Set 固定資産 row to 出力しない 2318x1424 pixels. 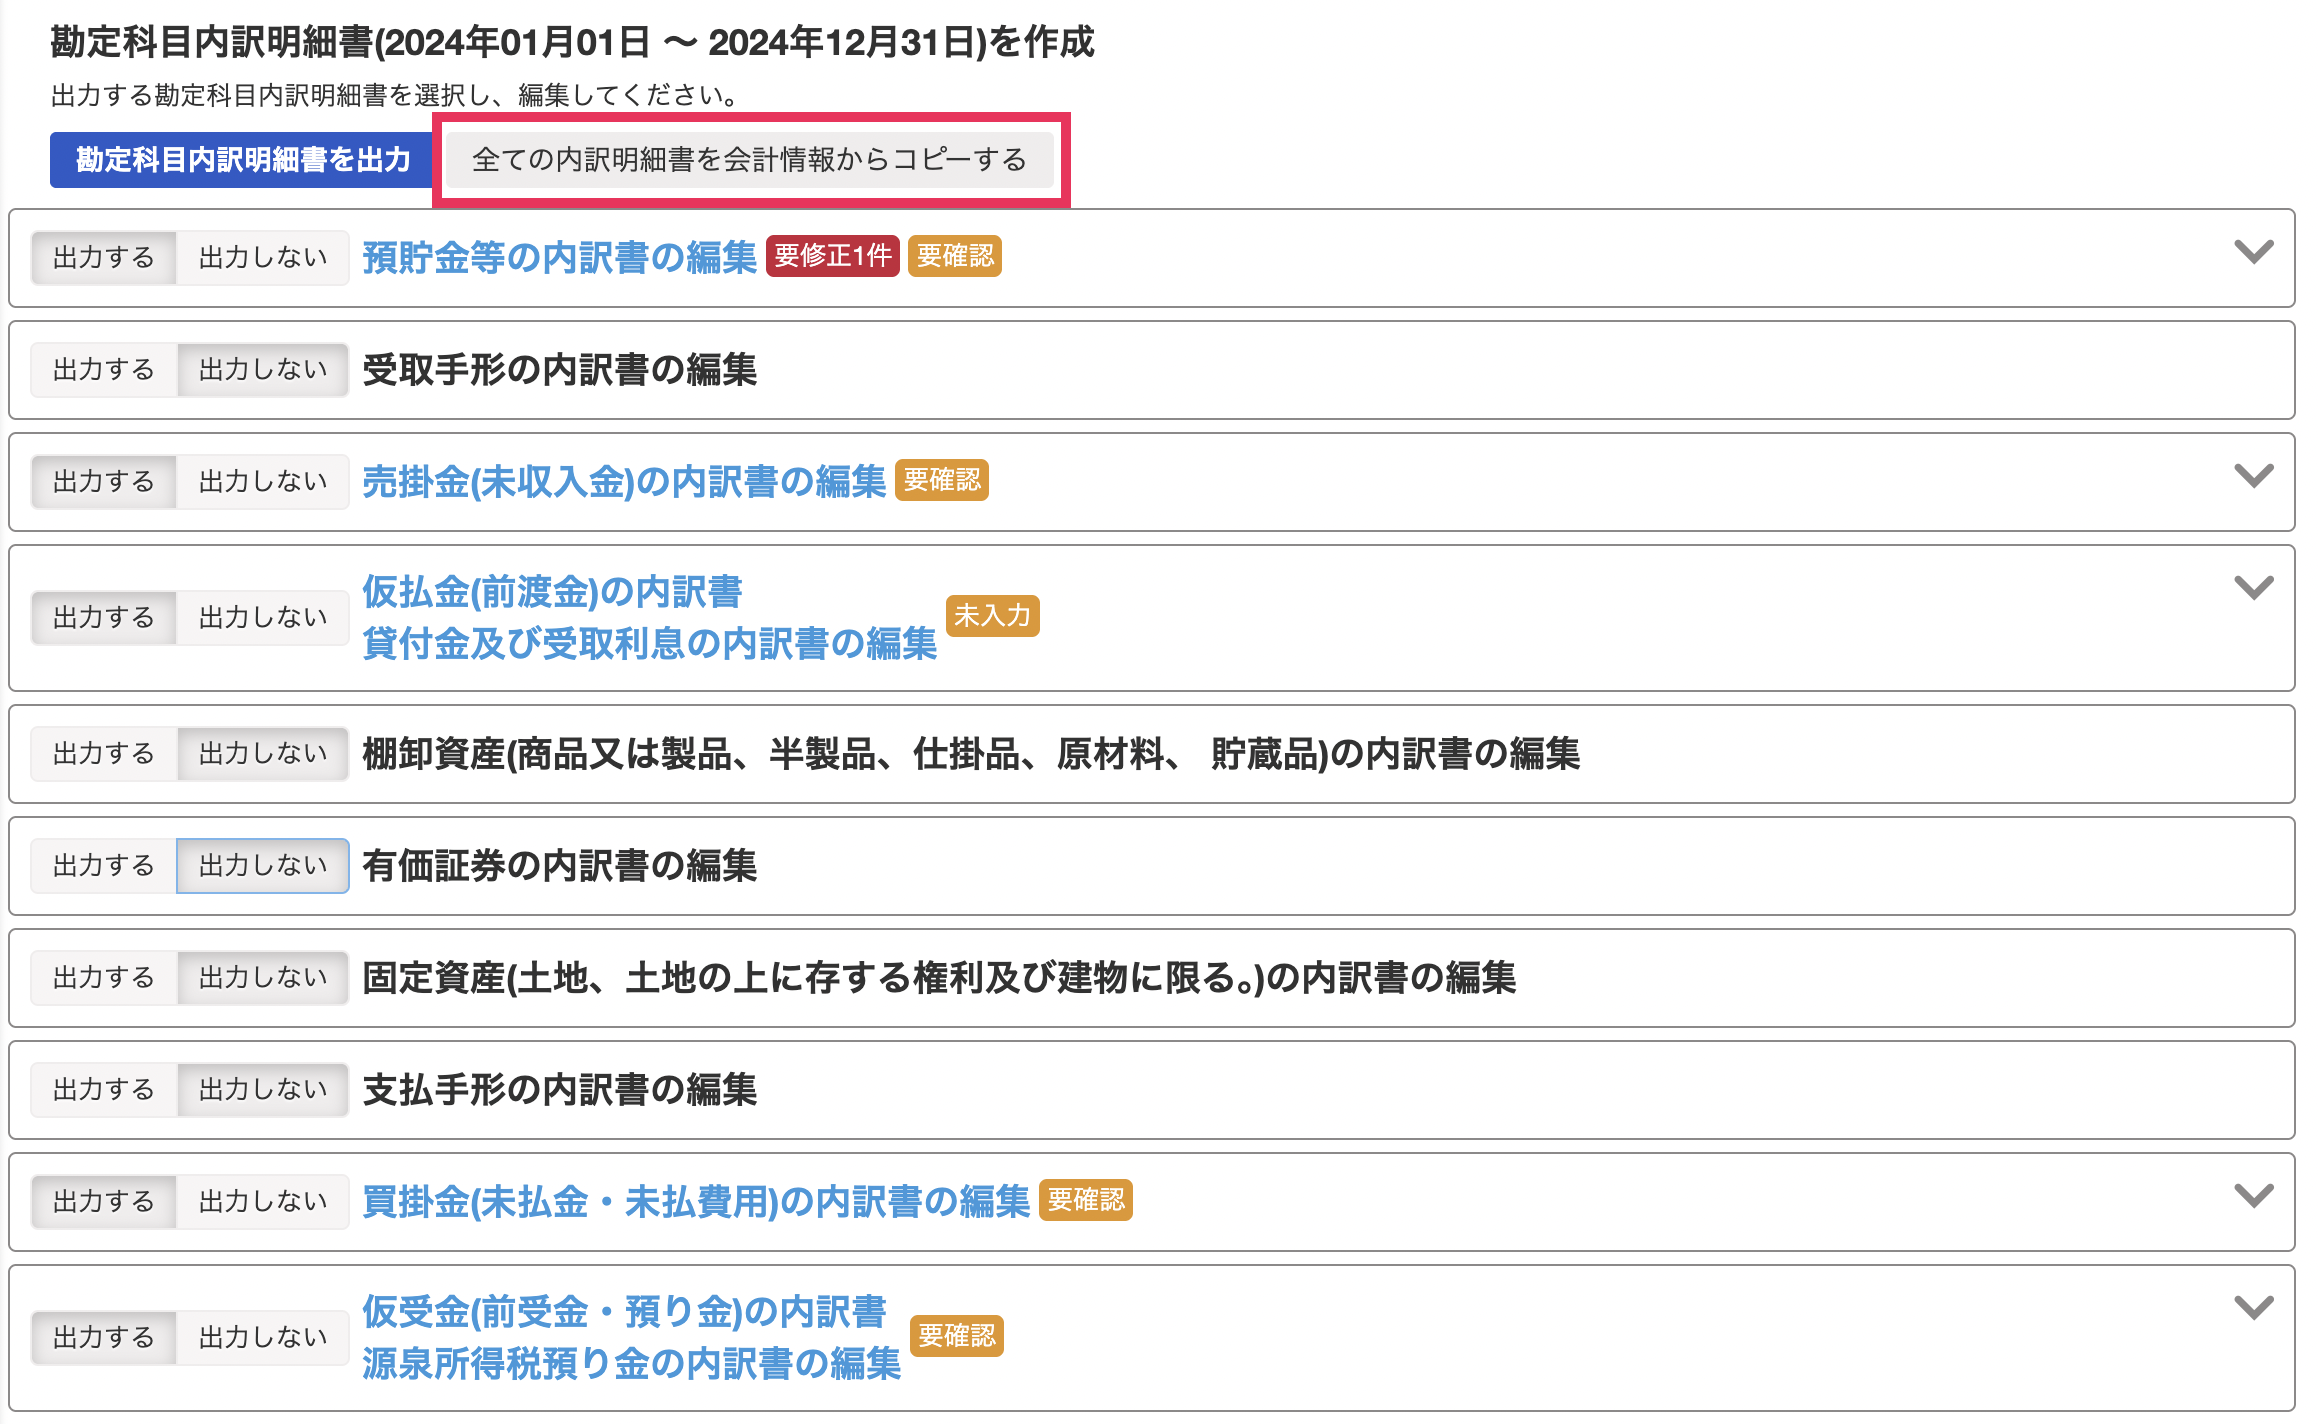(263, 978)
